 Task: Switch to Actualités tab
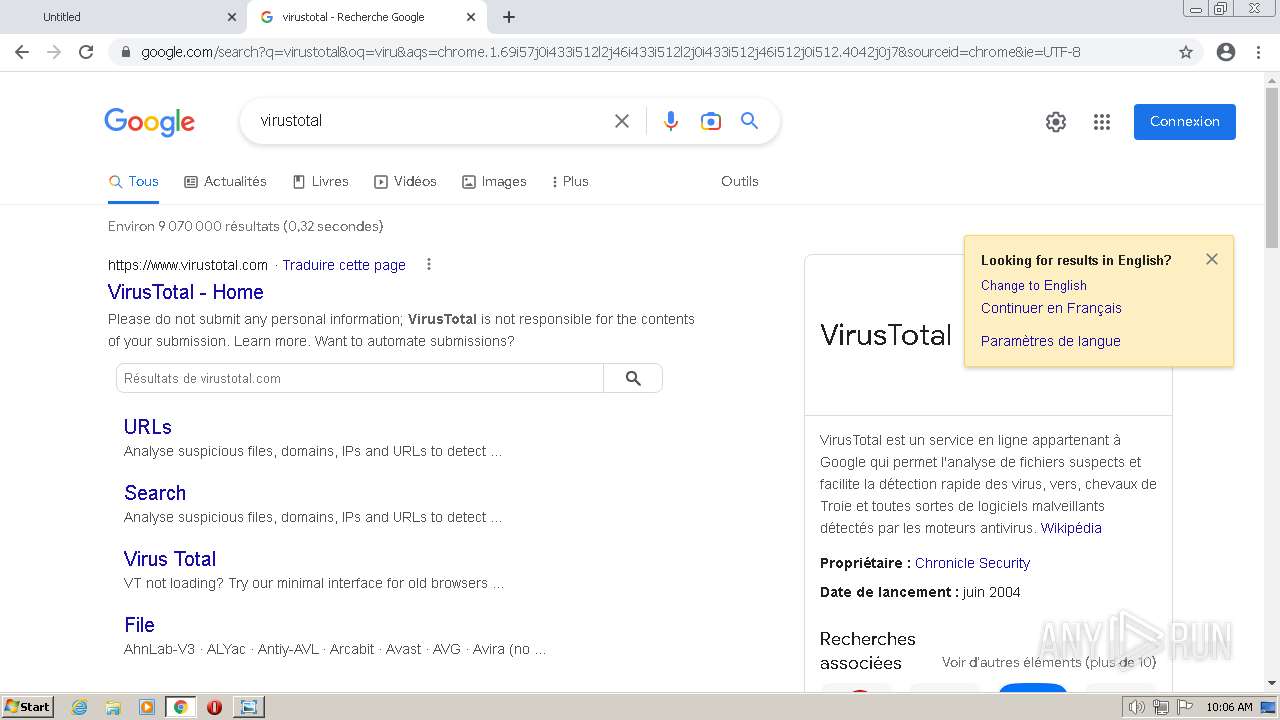[226, 181]
